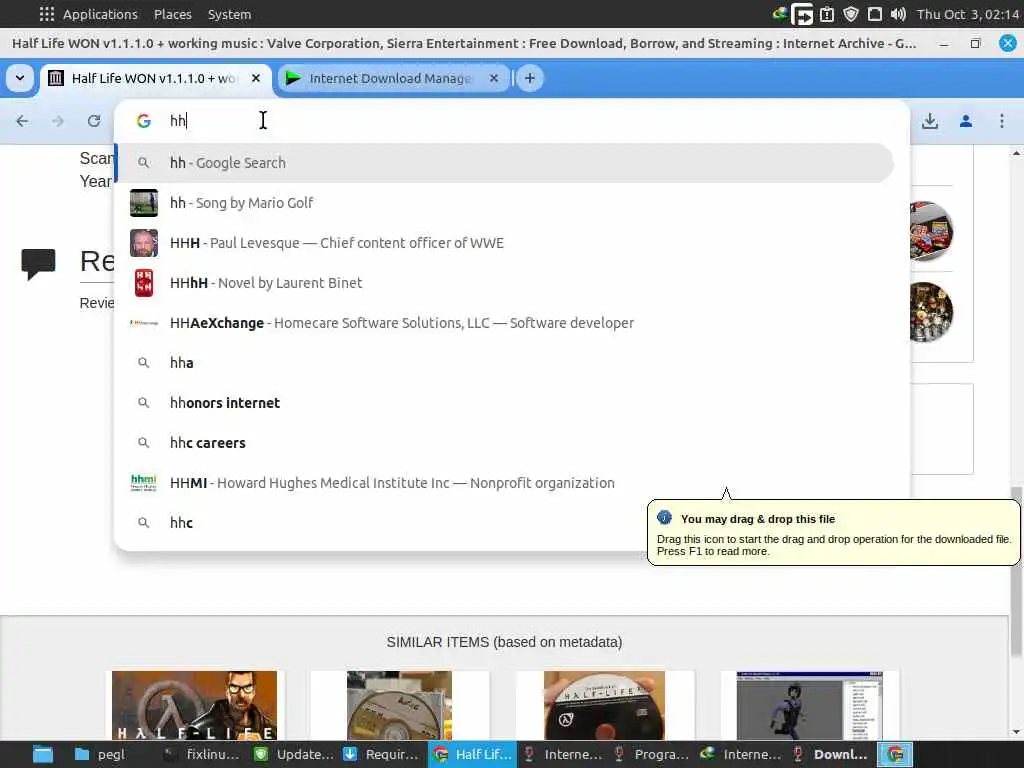
Task: Click the Paul Levesque portrait thumbnail
Action: coord(144,243)
